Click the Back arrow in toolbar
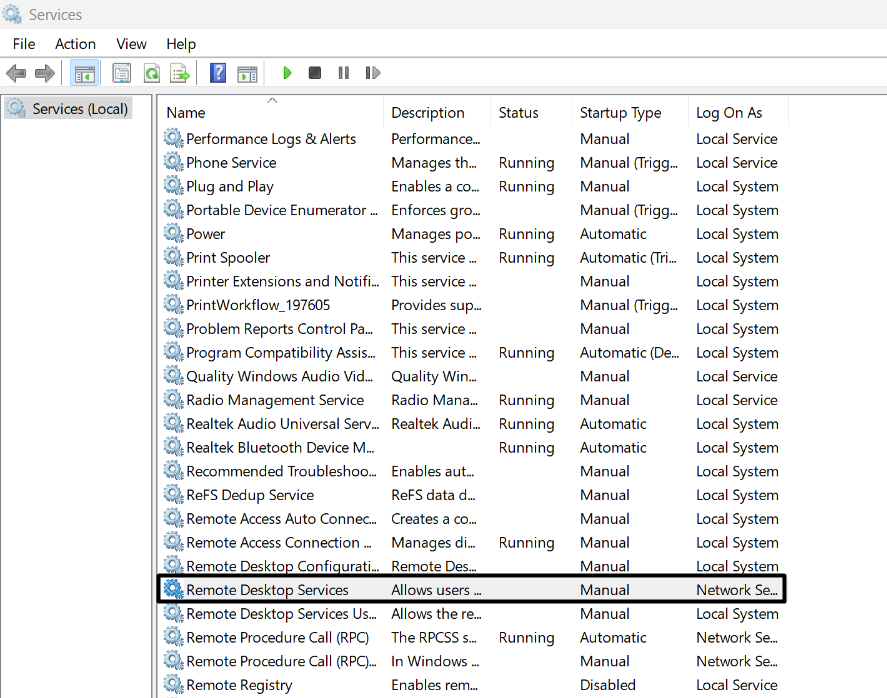The image size is (887, 698). click(x=16, y=73)
